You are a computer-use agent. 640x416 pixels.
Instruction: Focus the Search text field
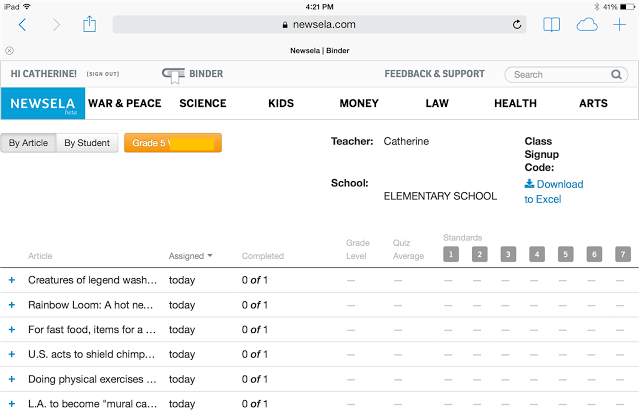click(x=566, y=75)
